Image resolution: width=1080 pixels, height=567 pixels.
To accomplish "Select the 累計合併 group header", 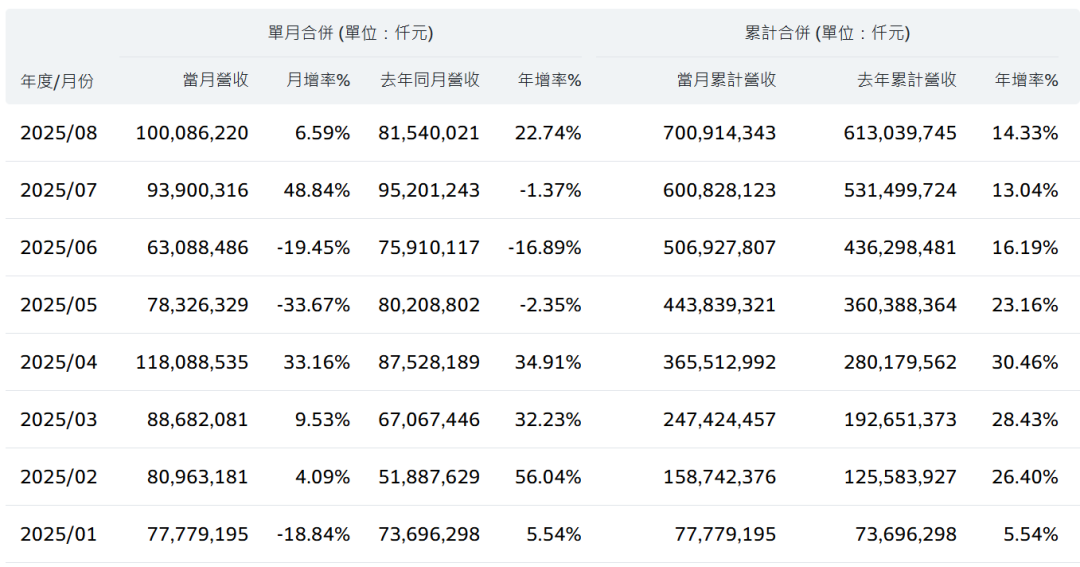I will [x=827, y=33].
